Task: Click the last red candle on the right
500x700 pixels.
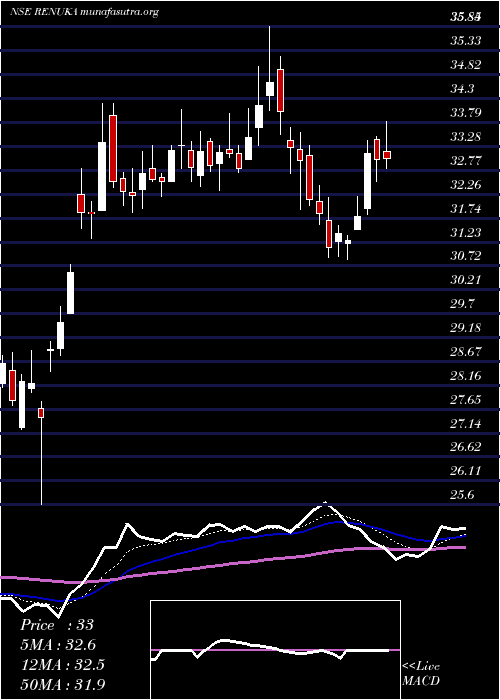Action: (387, 154)
